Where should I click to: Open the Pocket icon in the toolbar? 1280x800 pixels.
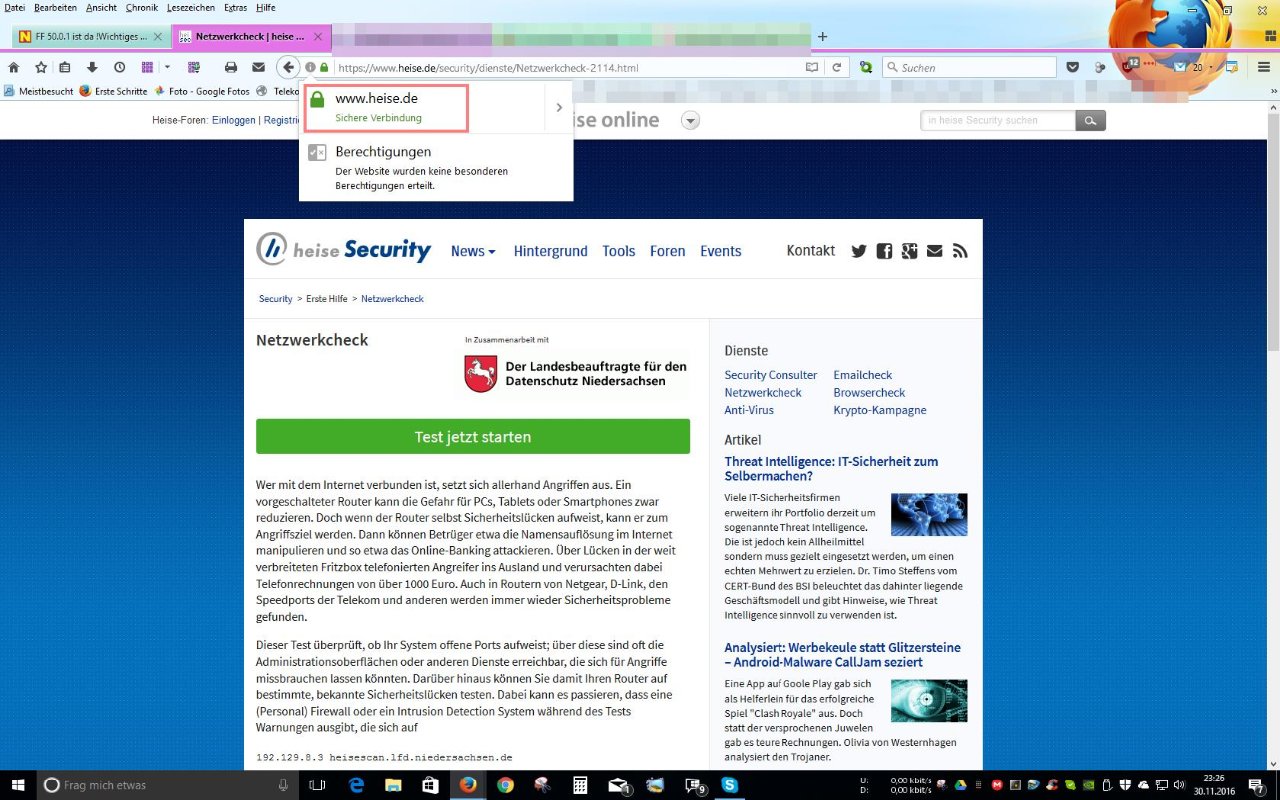click(1073, 68)
